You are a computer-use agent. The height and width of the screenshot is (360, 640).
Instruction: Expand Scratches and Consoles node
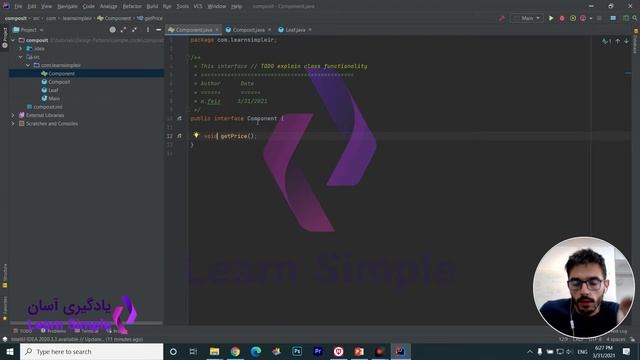click(x=13, y=123)
